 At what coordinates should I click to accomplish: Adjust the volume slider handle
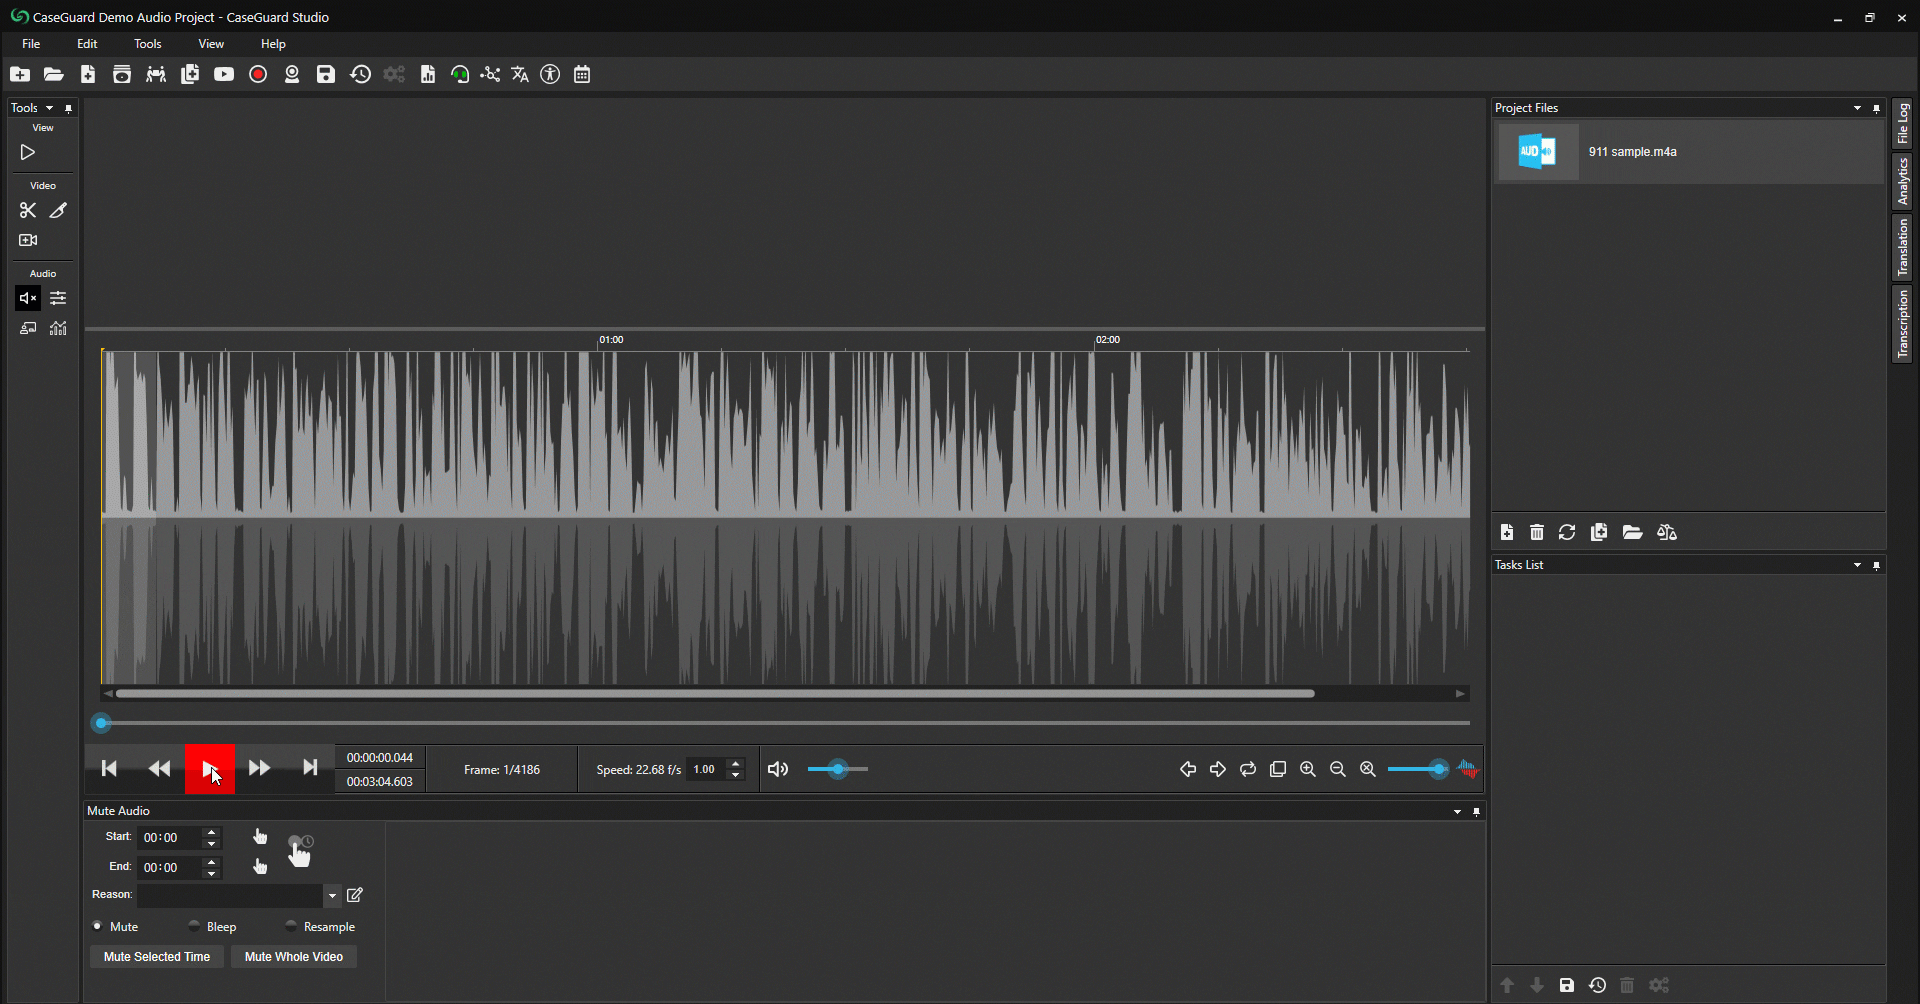(838, 769)
